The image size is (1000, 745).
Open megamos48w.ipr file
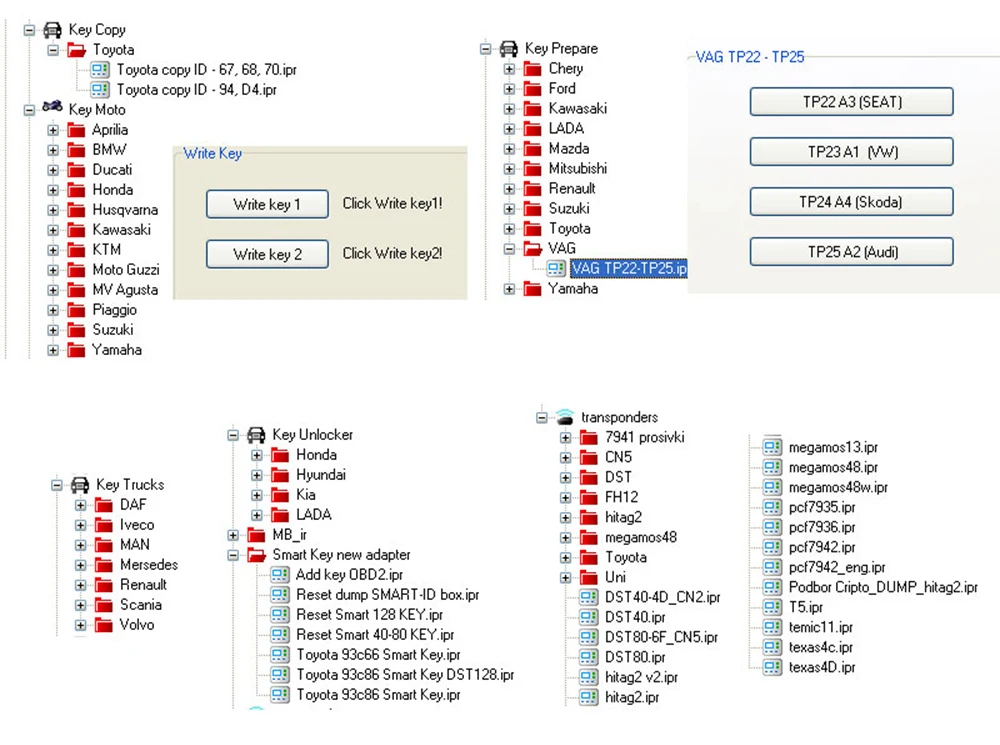(x=838, y=487)
